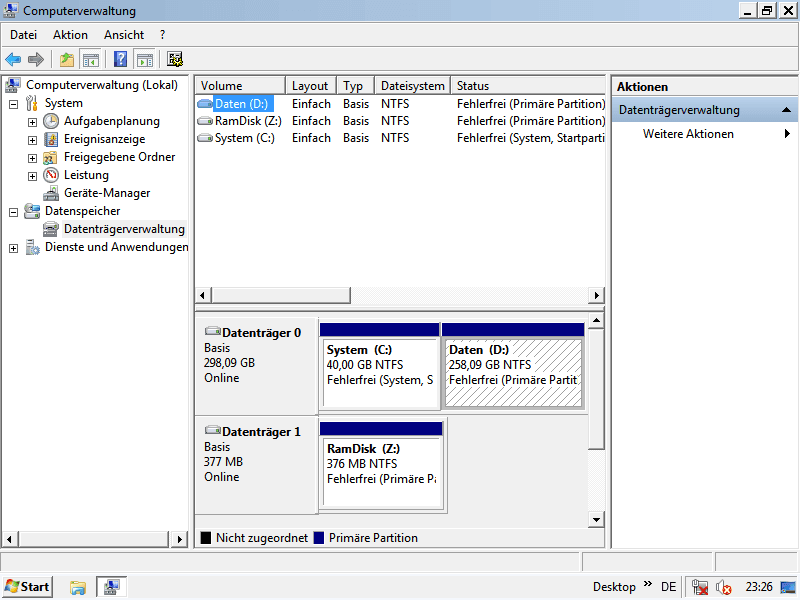The height and width of the screenshot is (600, 800).
Task: Click the Ereignisanzeige icon
Action: coord(51,139)
